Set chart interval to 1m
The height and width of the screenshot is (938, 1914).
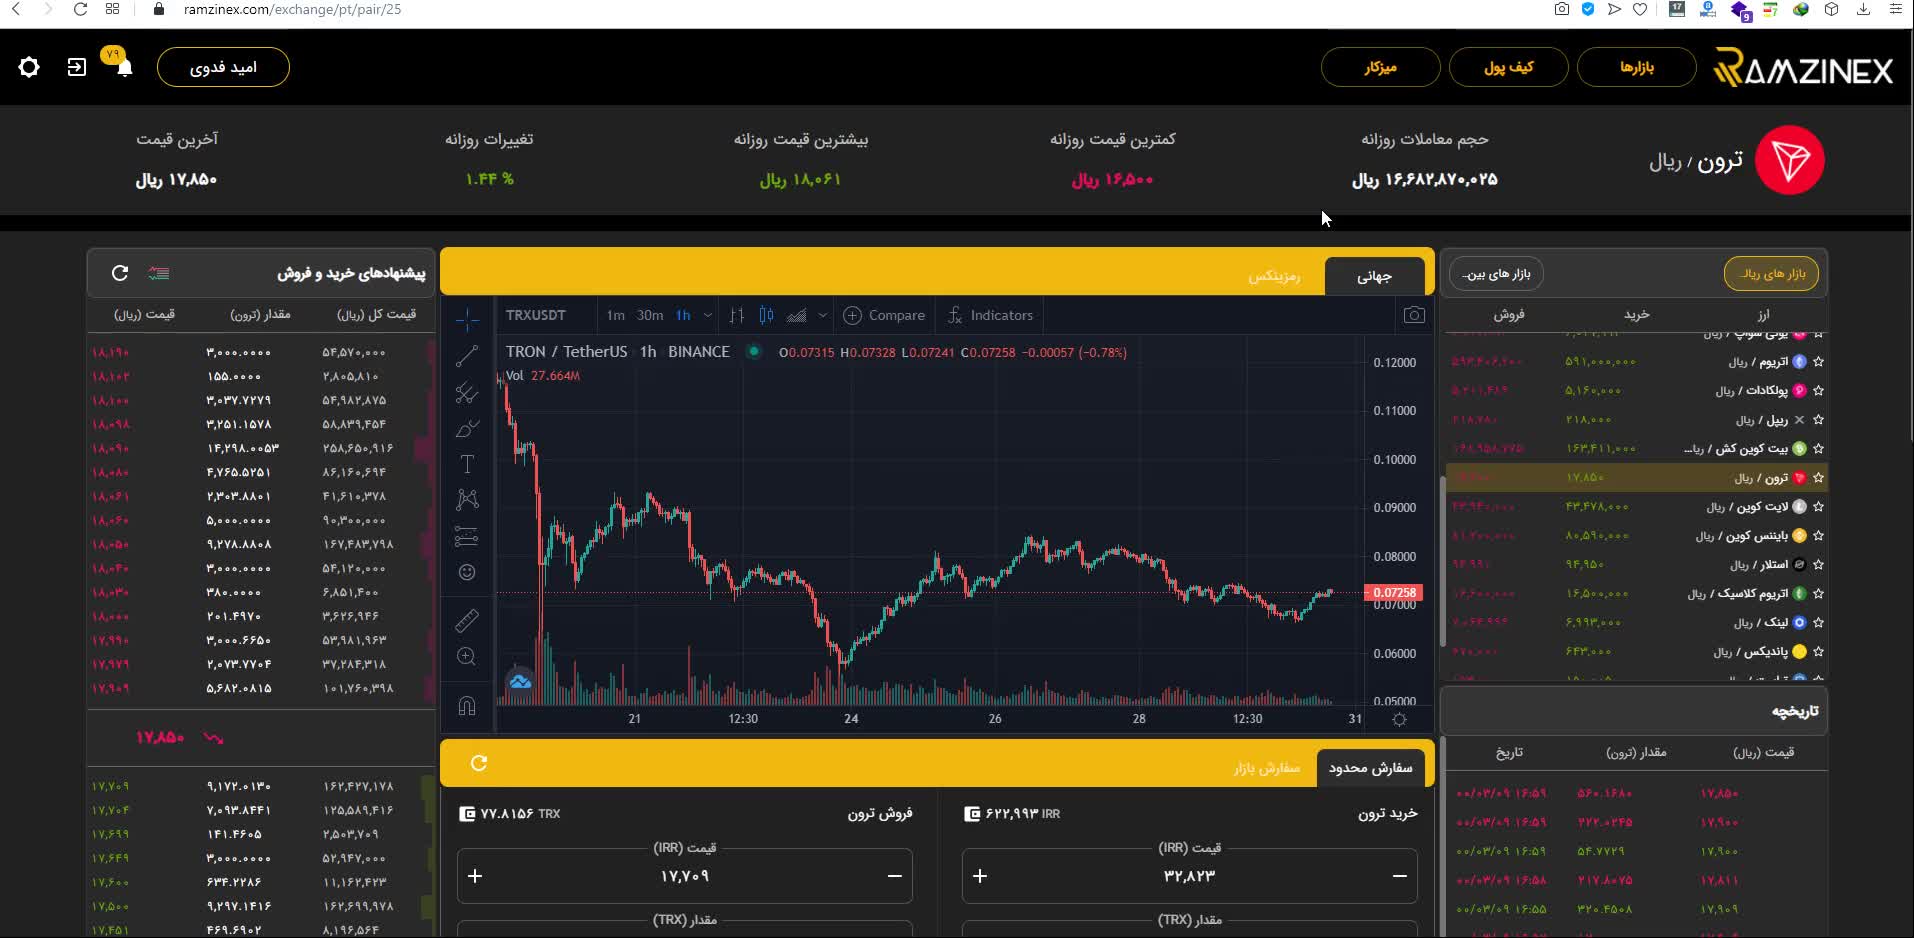click(x=615, y=315)
